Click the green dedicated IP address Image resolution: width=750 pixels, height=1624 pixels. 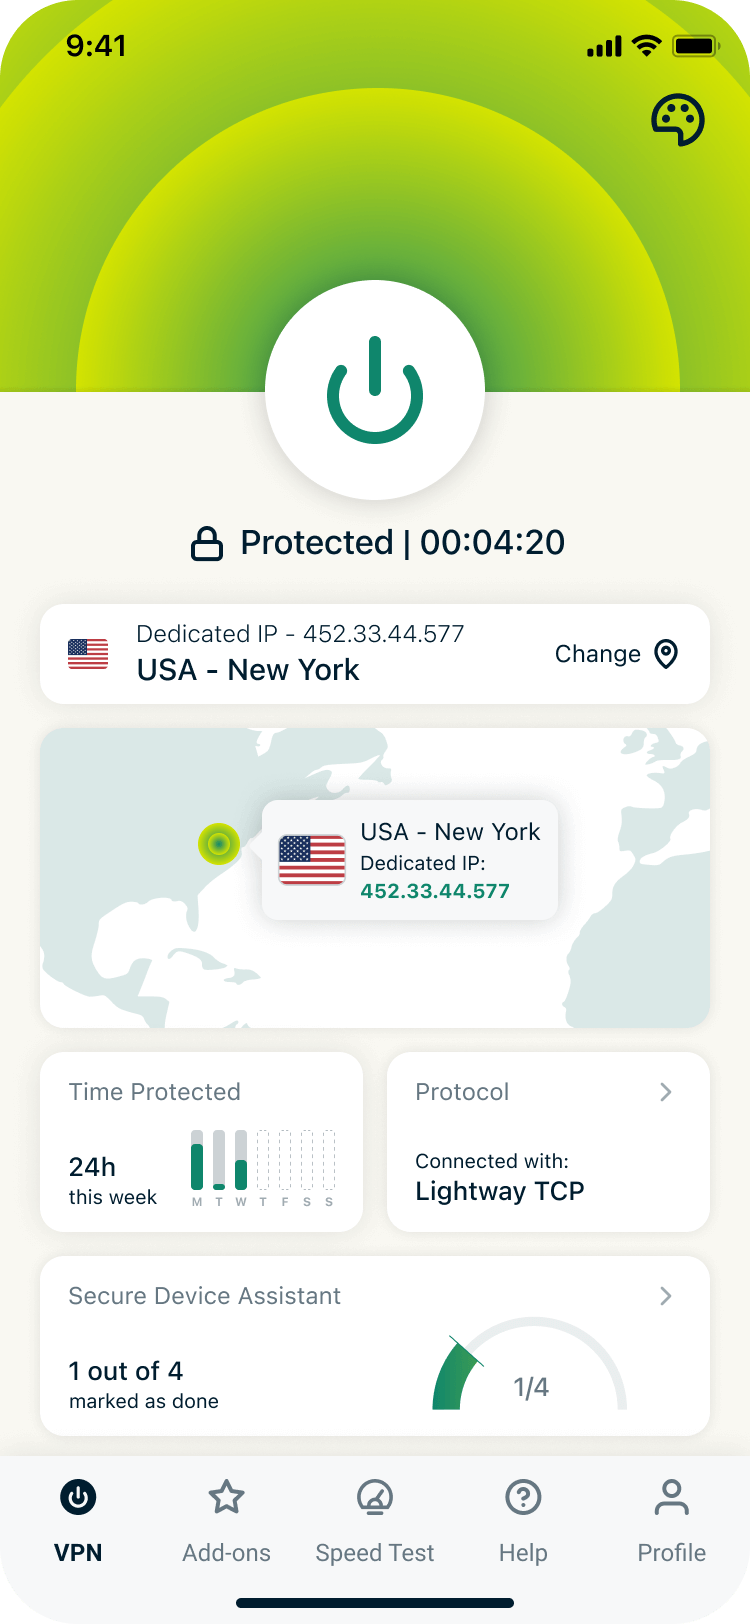435,891
